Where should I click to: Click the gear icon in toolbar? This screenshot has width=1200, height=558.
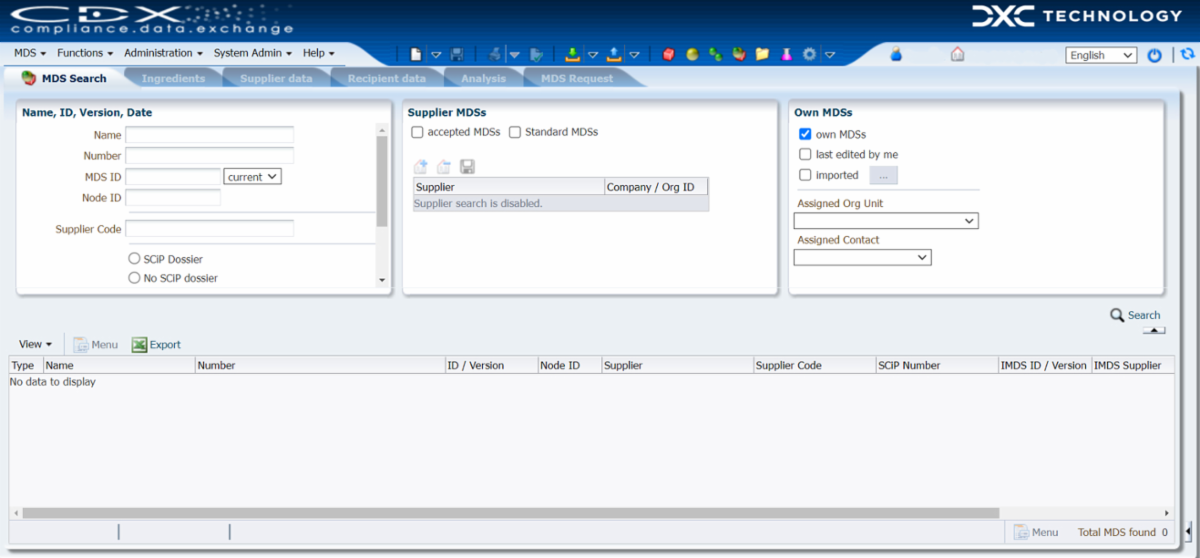810,54
